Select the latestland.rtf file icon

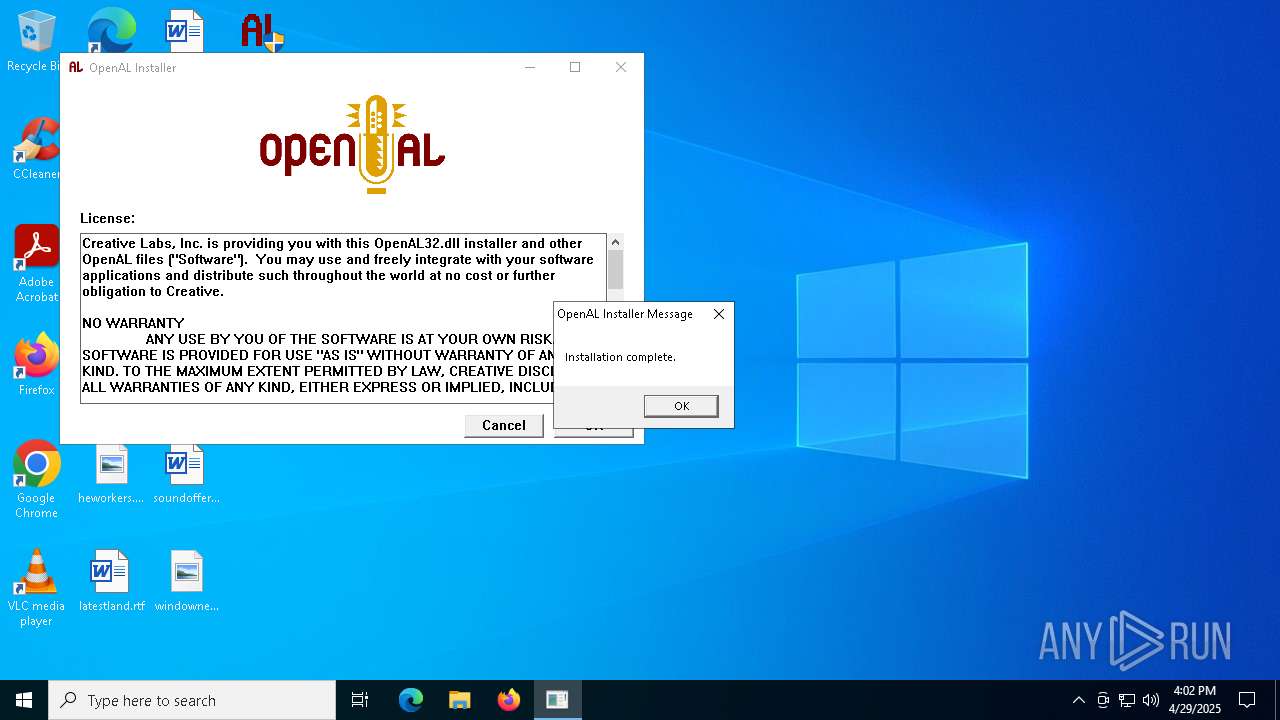pos(111,581)
